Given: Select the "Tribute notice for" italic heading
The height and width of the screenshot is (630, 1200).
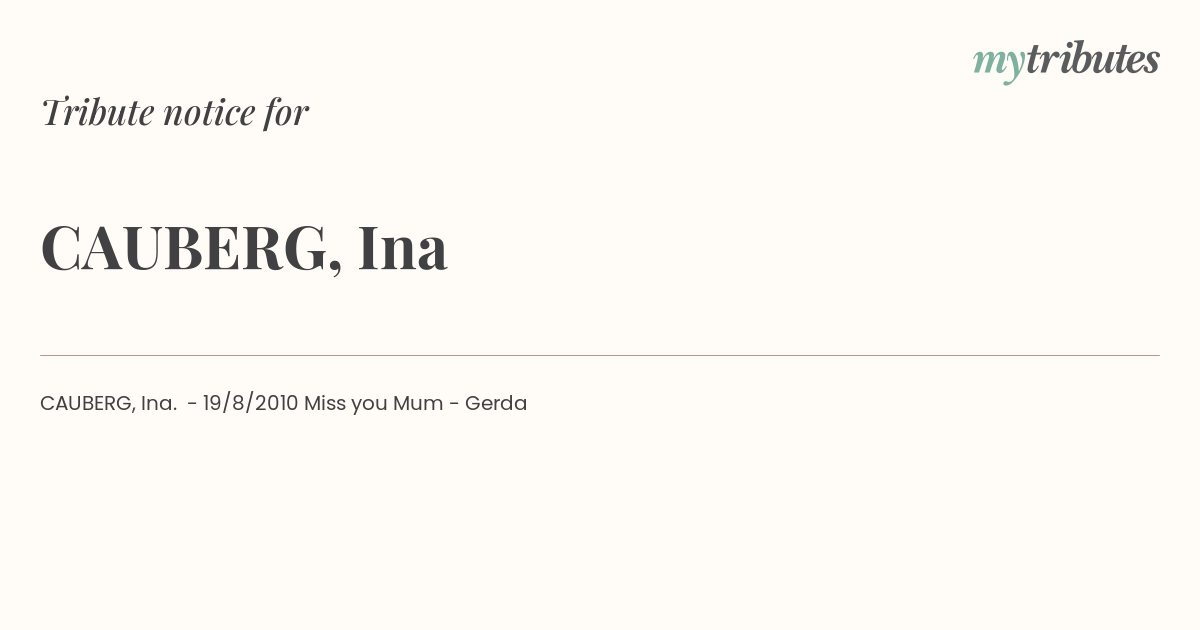Looking at the screenshot, I should [174, 112].
